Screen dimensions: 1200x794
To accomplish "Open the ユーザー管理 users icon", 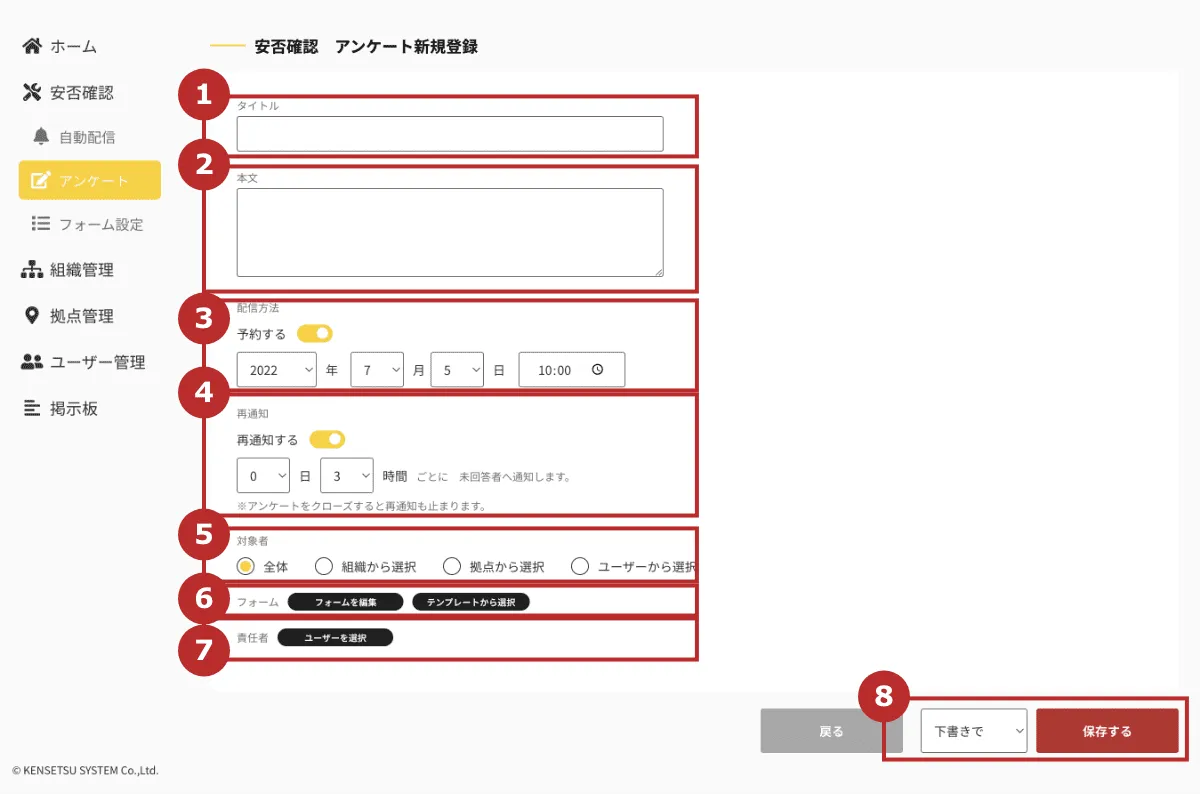I will [33, 362].
